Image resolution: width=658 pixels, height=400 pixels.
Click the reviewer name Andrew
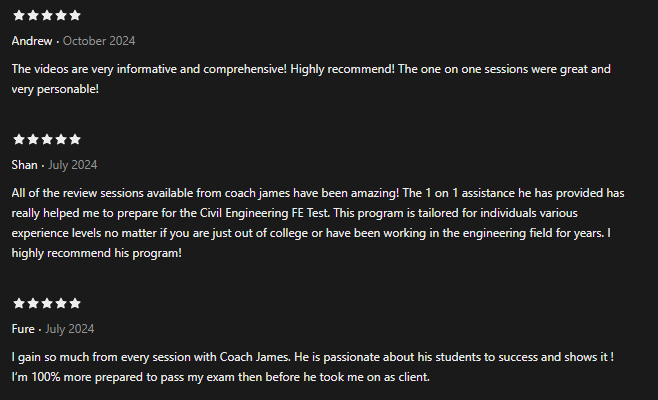coord(32,41)
